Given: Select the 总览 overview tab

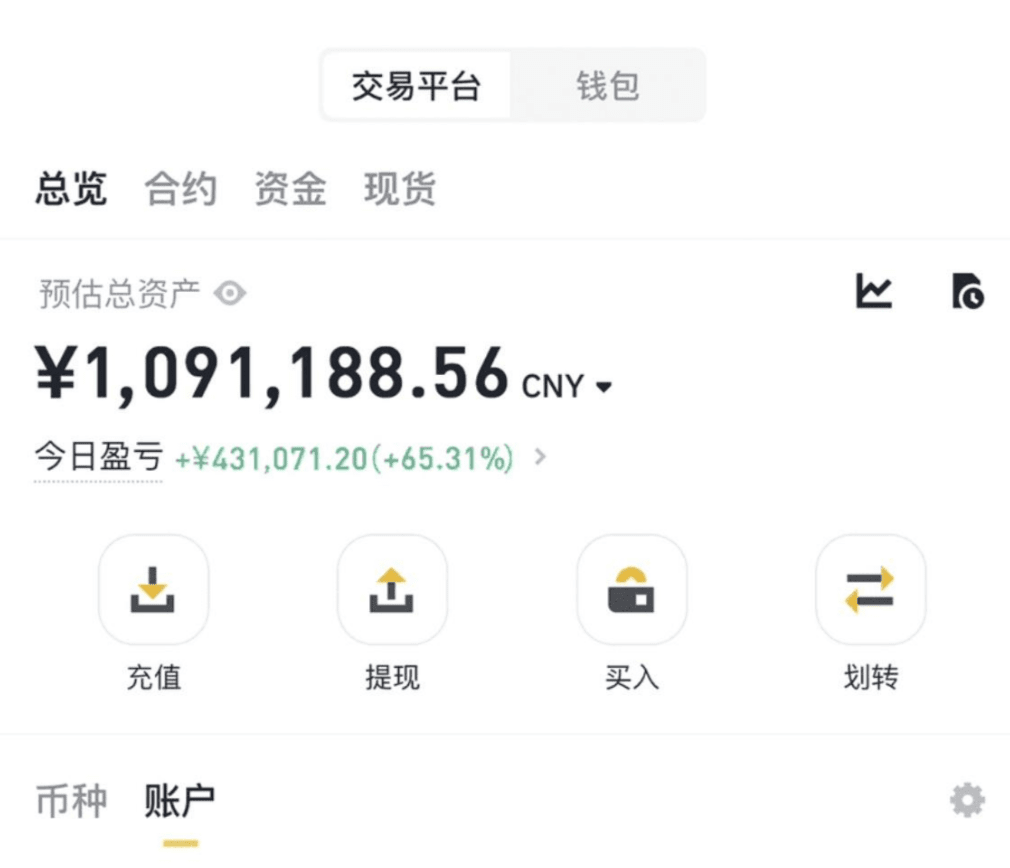Looking at the screenshot, I should [71, 189].
